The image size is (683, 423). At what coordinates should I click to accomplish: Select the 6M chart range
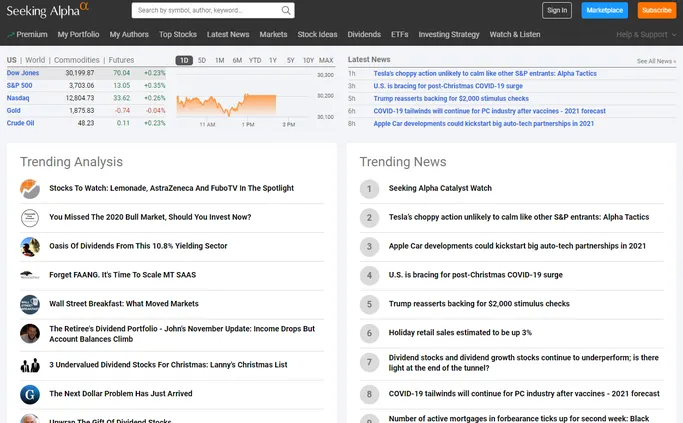click(x=237, y=60)
